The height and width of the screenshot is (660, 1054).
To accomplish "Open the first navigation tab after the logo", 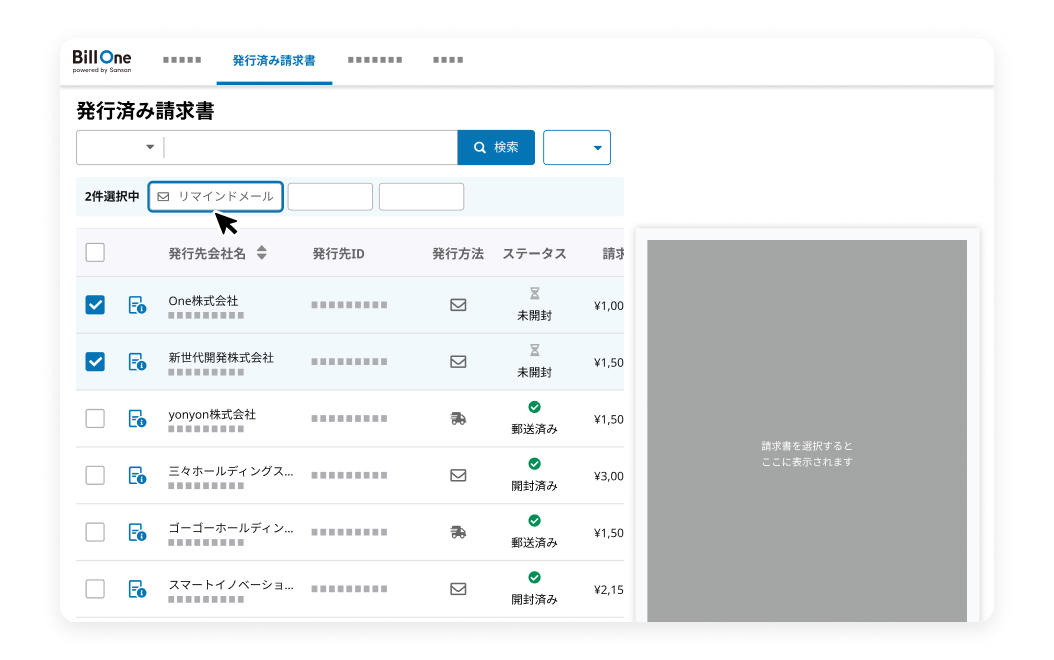I will click(182, 61).
